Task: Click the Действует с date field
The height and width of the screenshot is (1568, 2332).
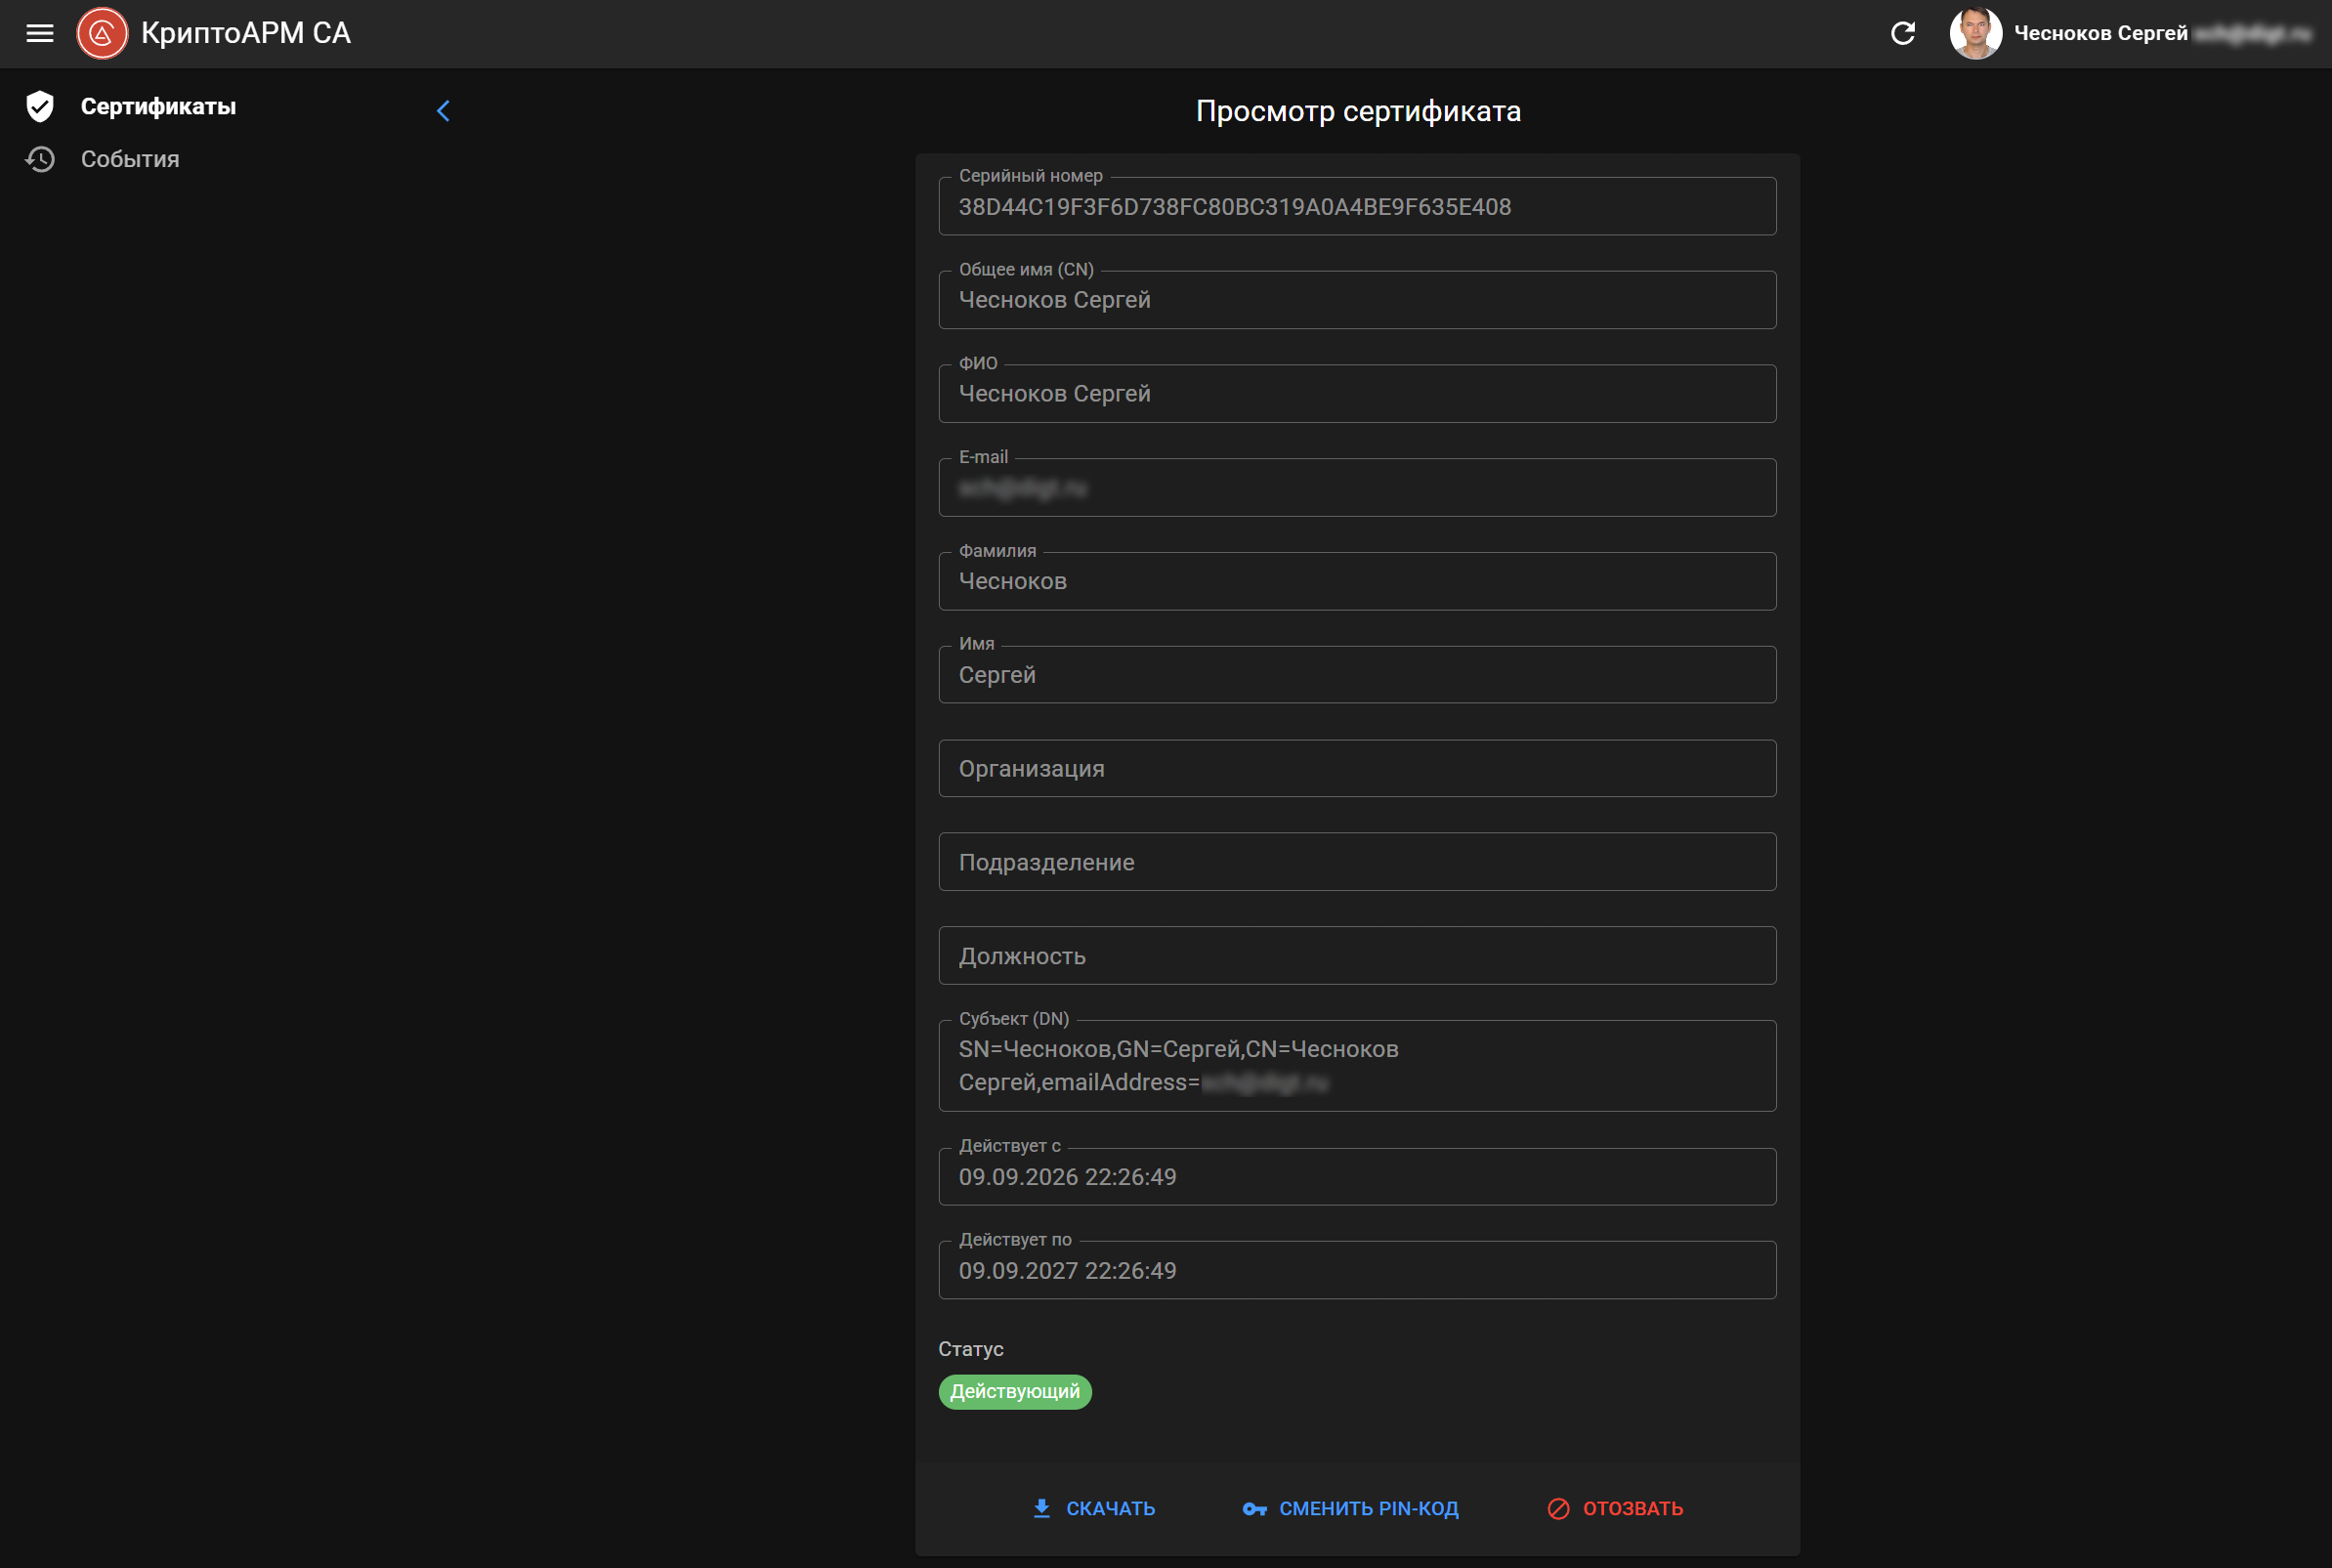Action: (1357, 1177)
